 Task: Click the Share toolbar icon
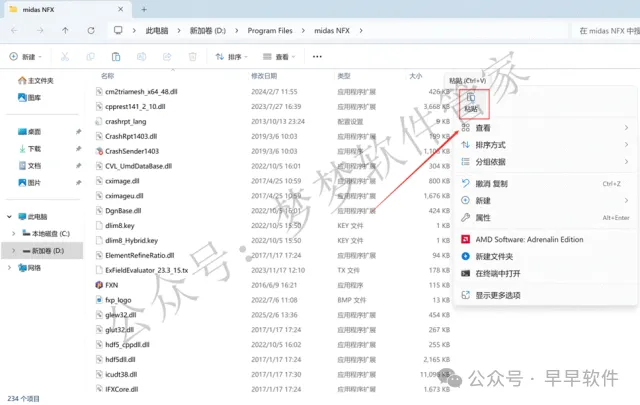[x=167, y=57]
